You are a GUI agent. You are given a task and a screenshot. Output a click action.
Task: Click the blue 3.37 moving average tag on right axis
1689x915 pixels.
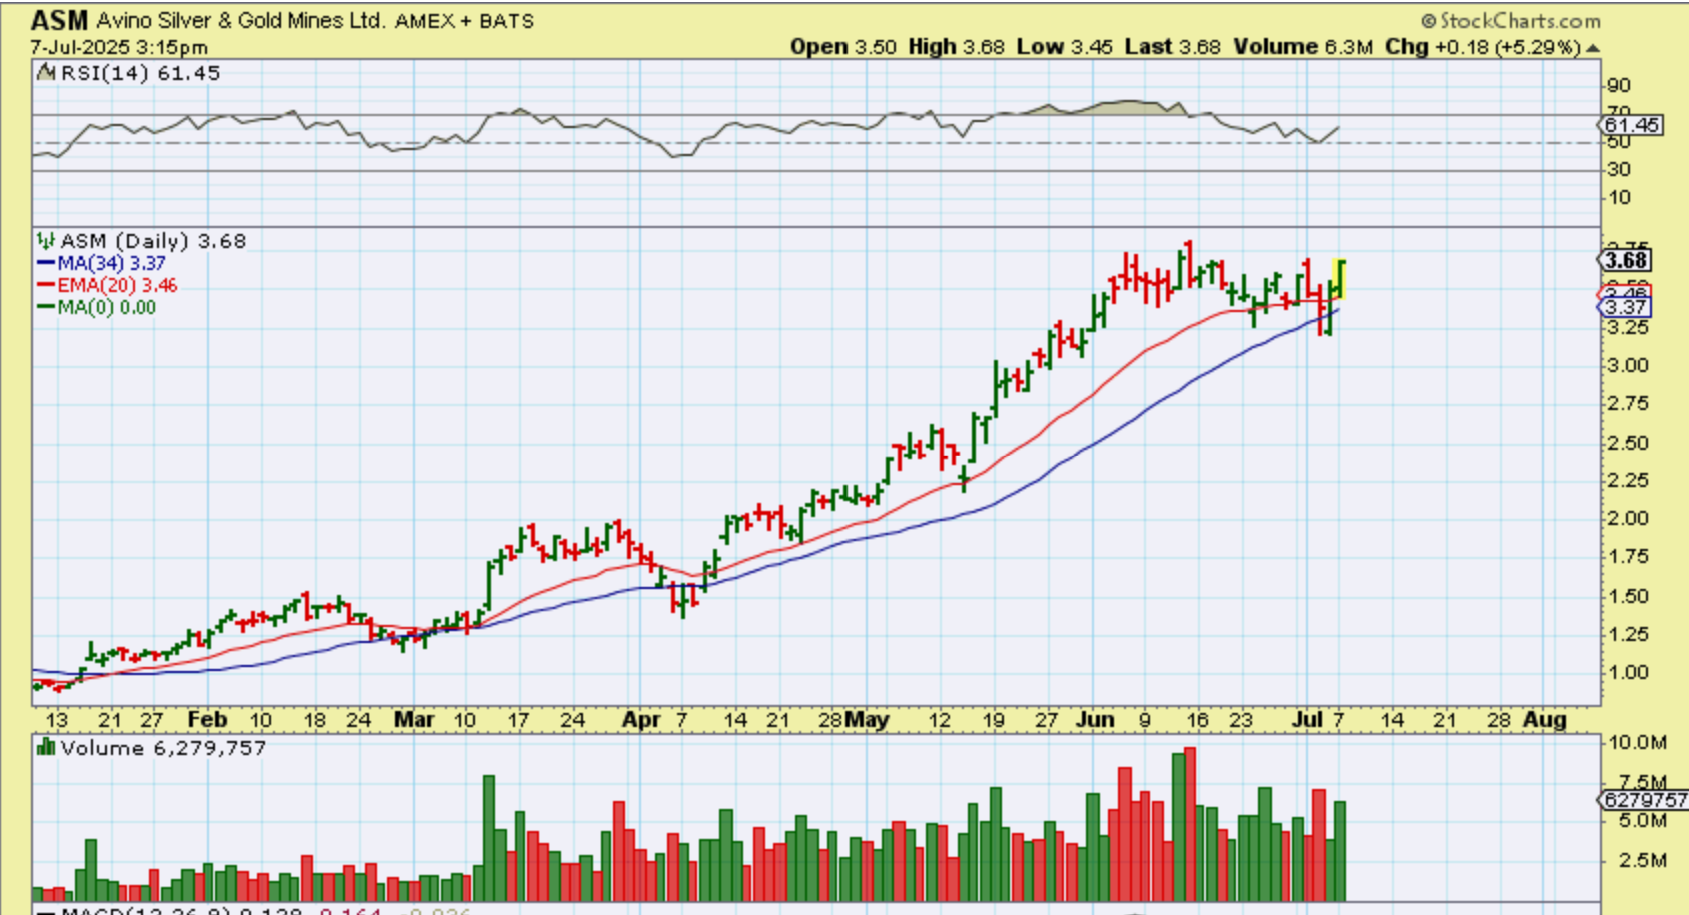(x=1625, y=307)
